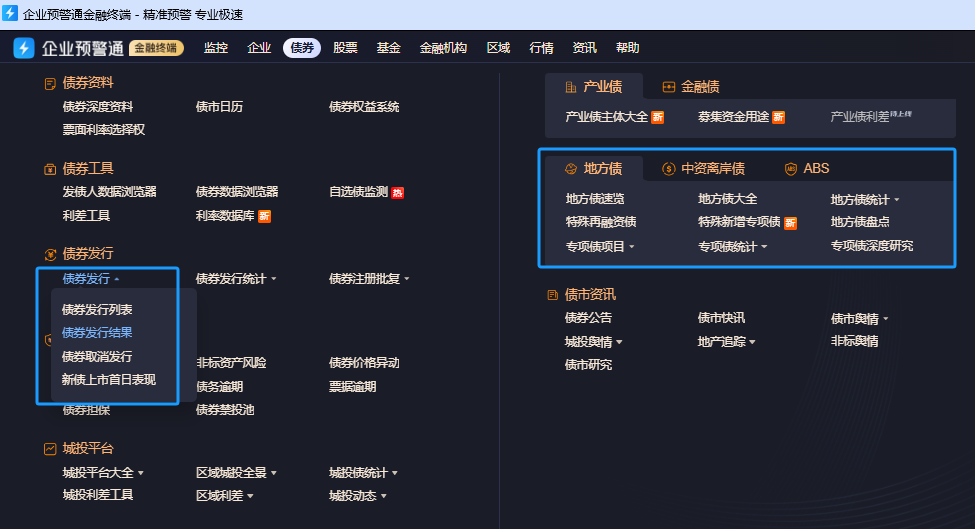The image size is (975, 529).
Task: Click the 新 badge beside 募集资金用途
Action: [x=779, y=117]
